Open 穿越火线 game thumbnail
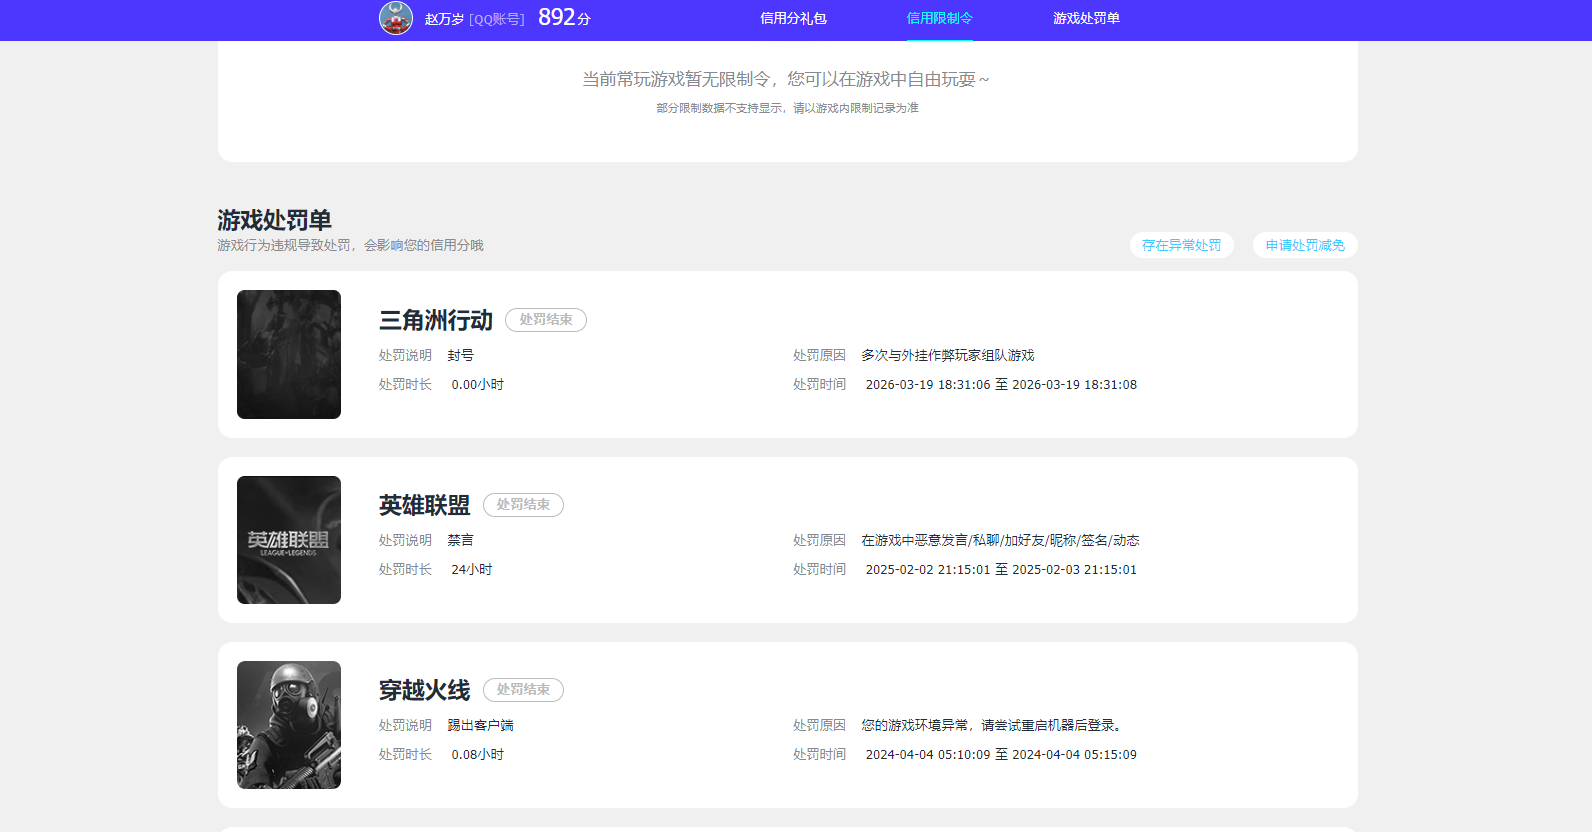The height and width of the screenshot is (832, 1592). tap(289, 725)
